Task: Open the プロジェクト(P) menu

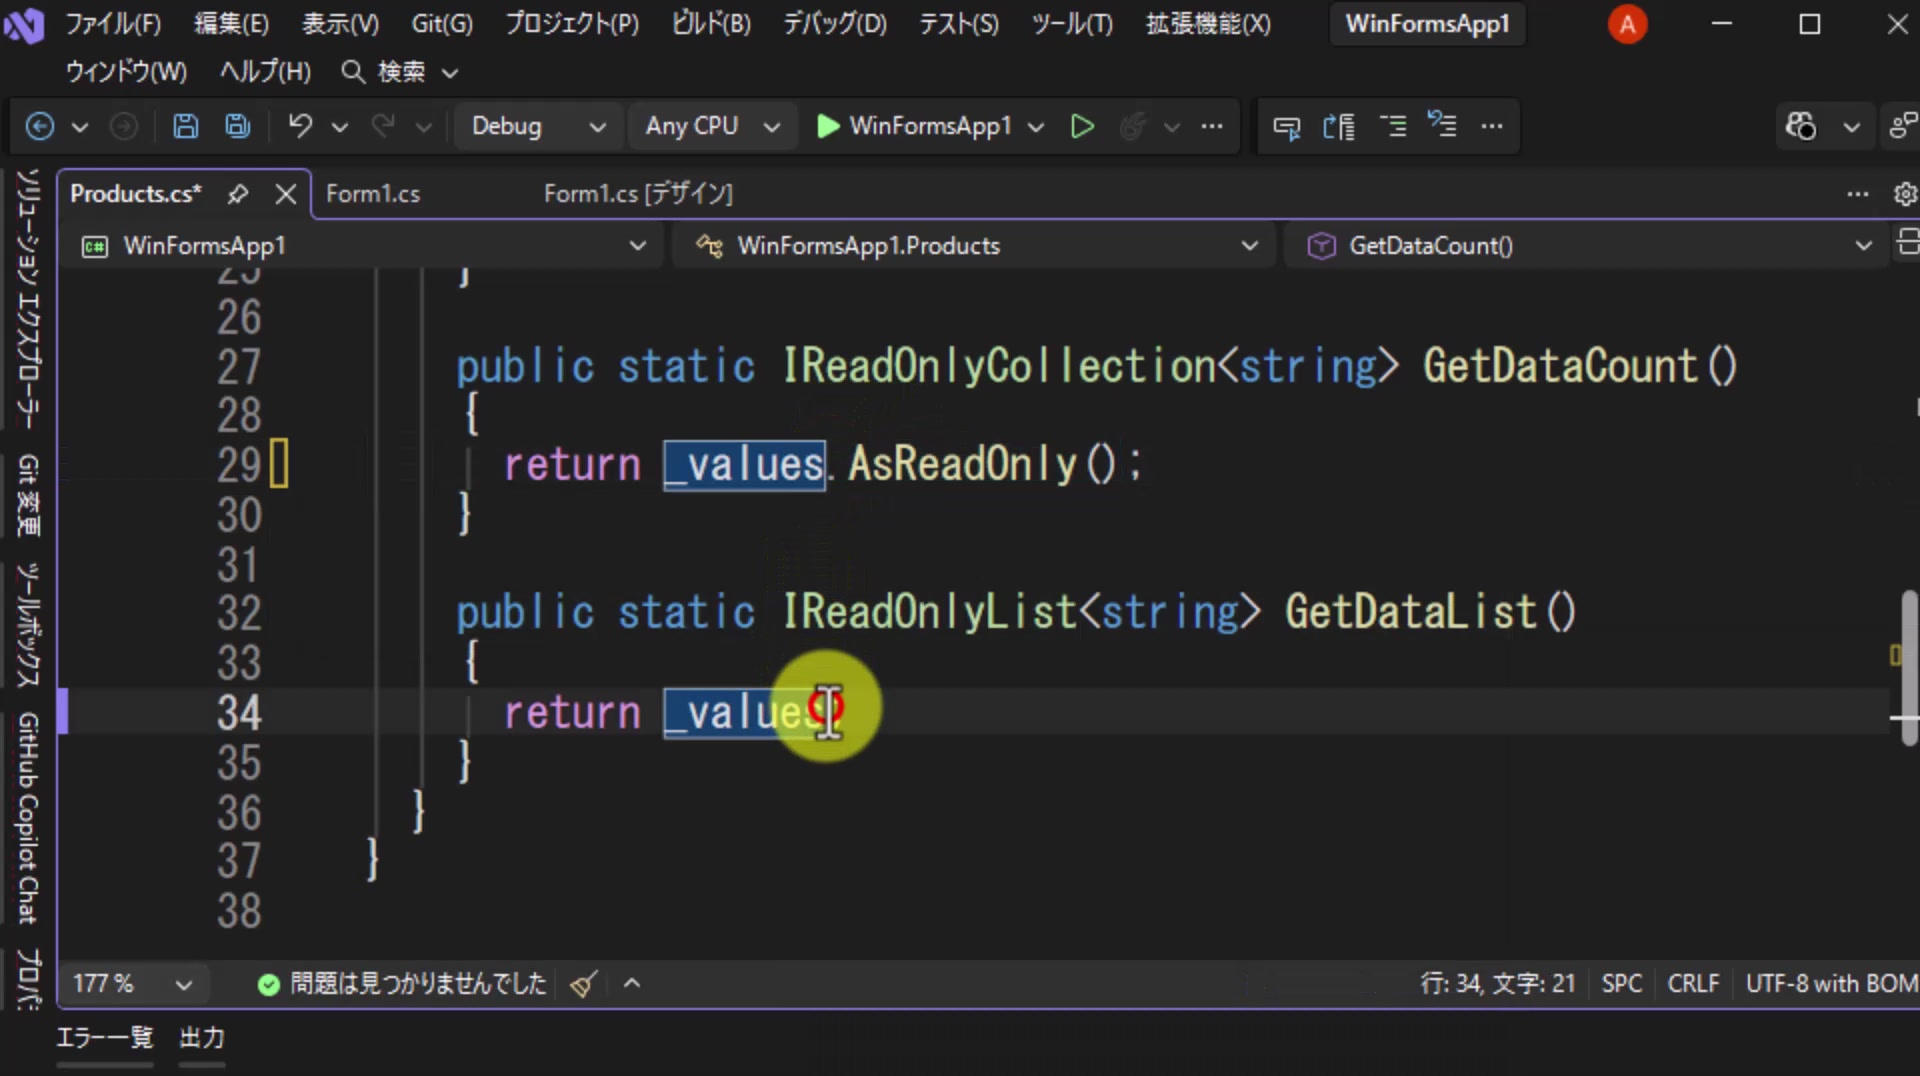Action: click(x=572, y=24)
